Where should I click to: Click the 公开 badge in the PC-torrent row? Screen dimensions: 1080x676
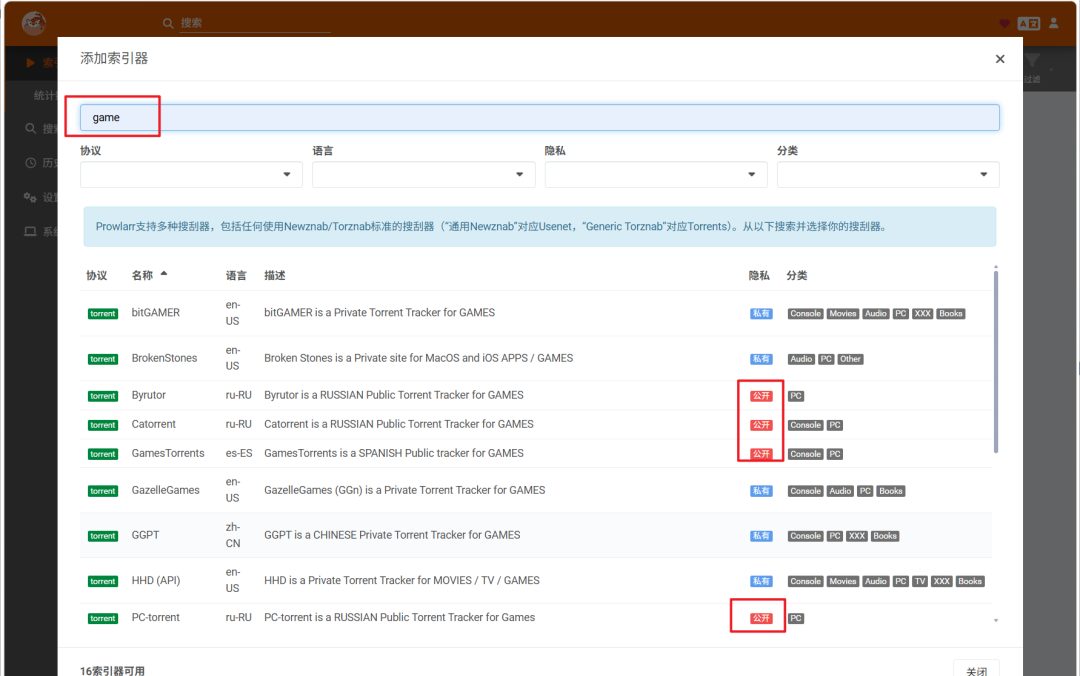760,619
